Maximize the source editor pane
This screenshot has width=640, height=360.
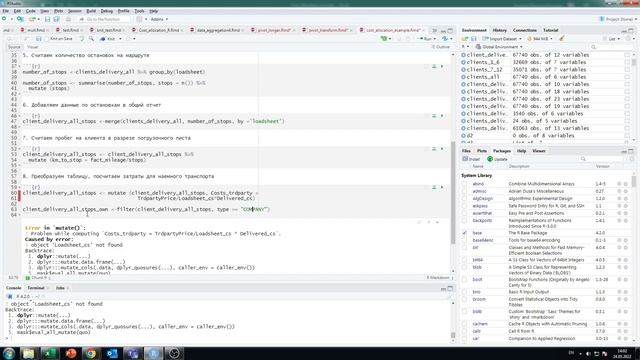point(450,31)
